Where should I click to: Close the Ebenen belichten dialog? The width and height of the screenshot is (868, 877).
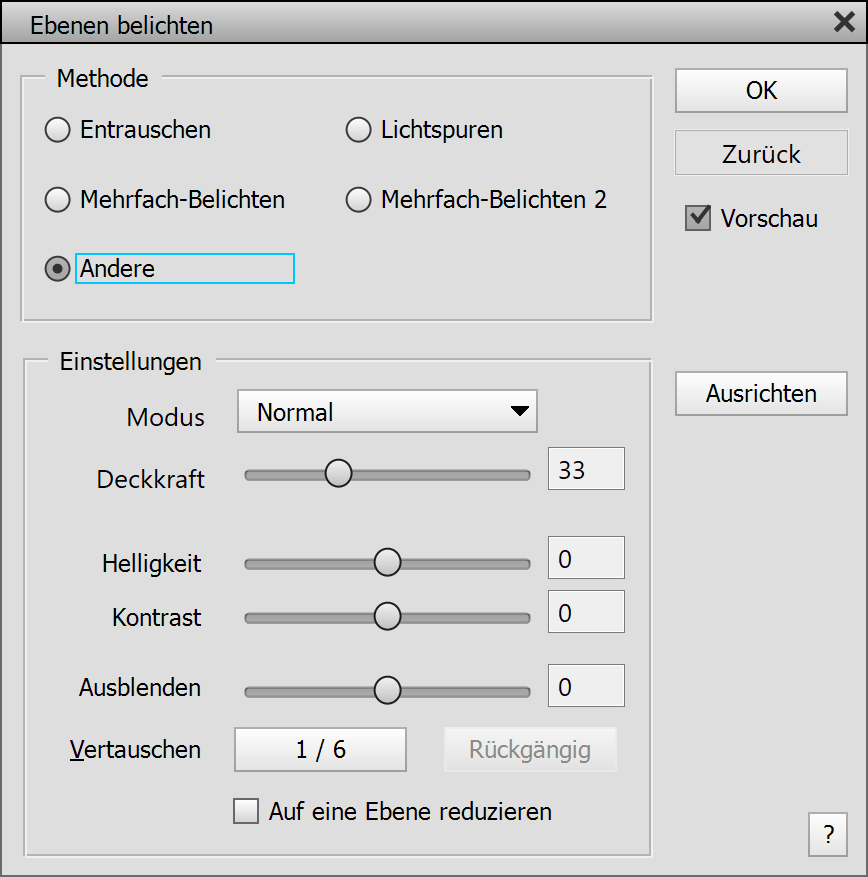coord(843,23)
